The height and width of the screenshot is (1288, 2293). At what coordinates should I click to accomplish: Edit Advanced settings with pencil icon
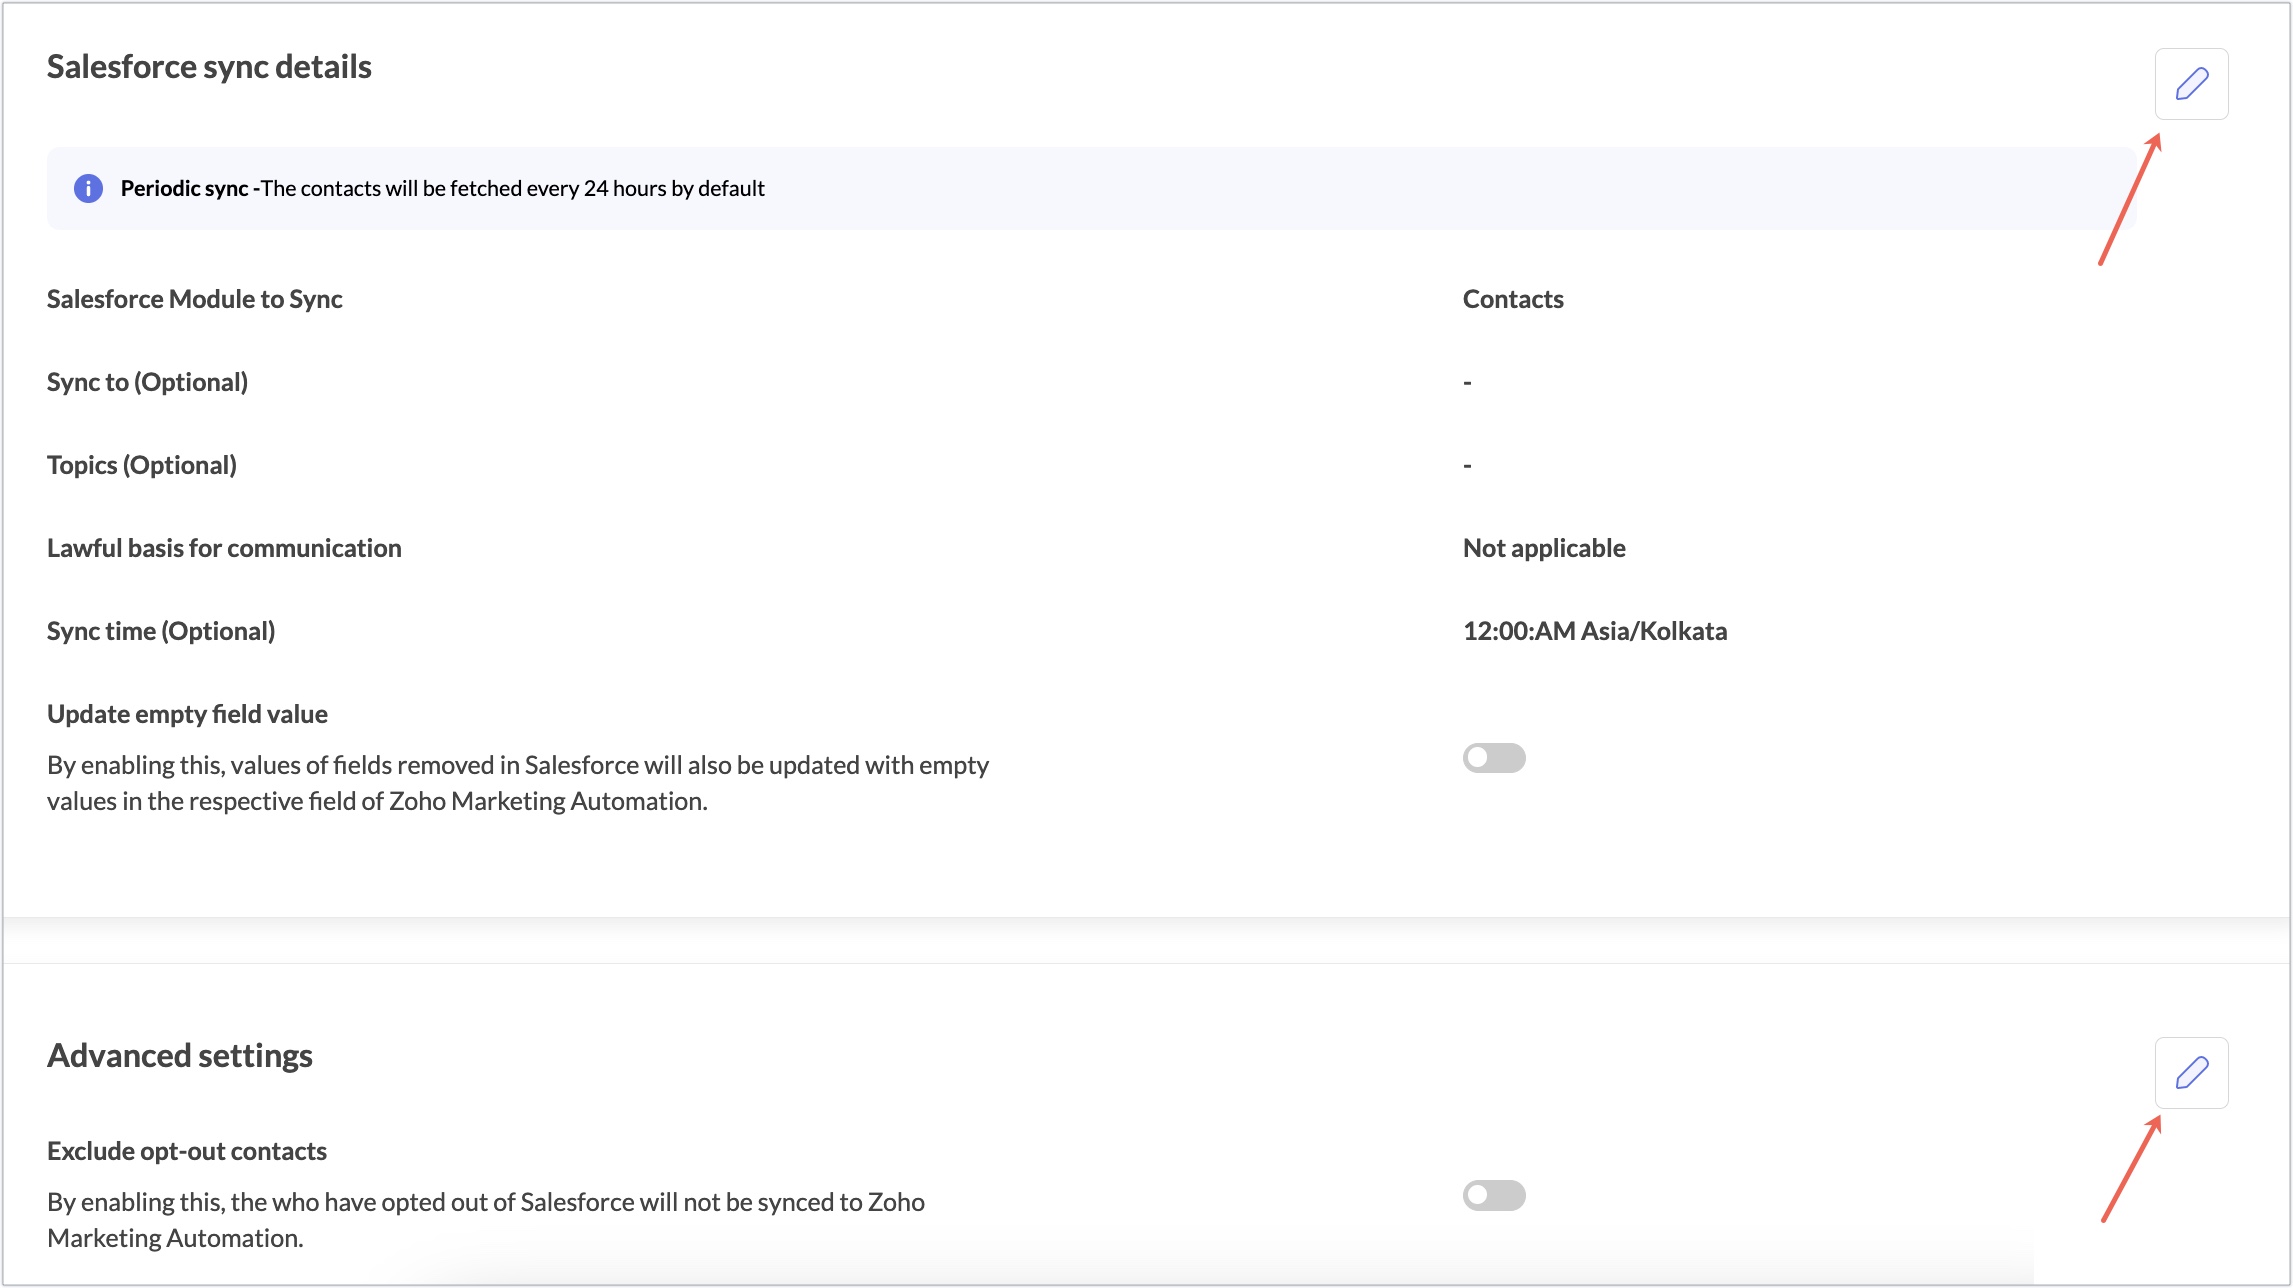pos(2191,1073)
